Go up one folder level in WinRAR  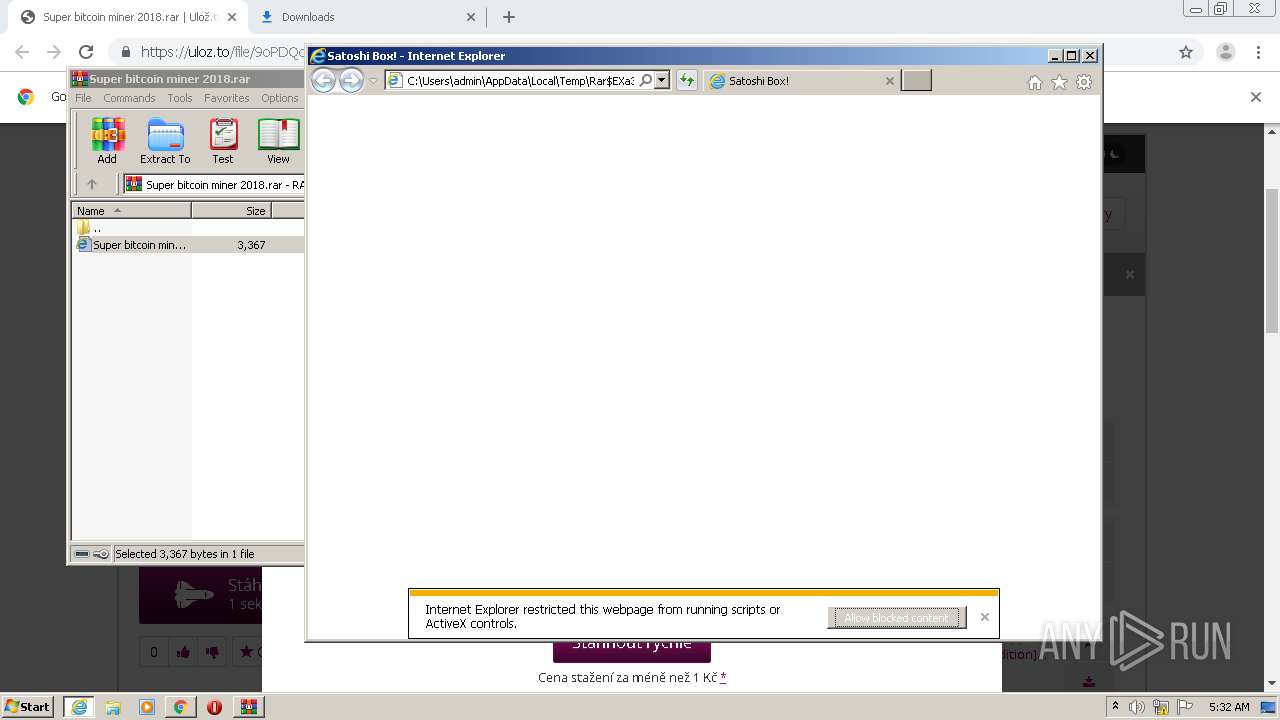(x=92, y=184)
